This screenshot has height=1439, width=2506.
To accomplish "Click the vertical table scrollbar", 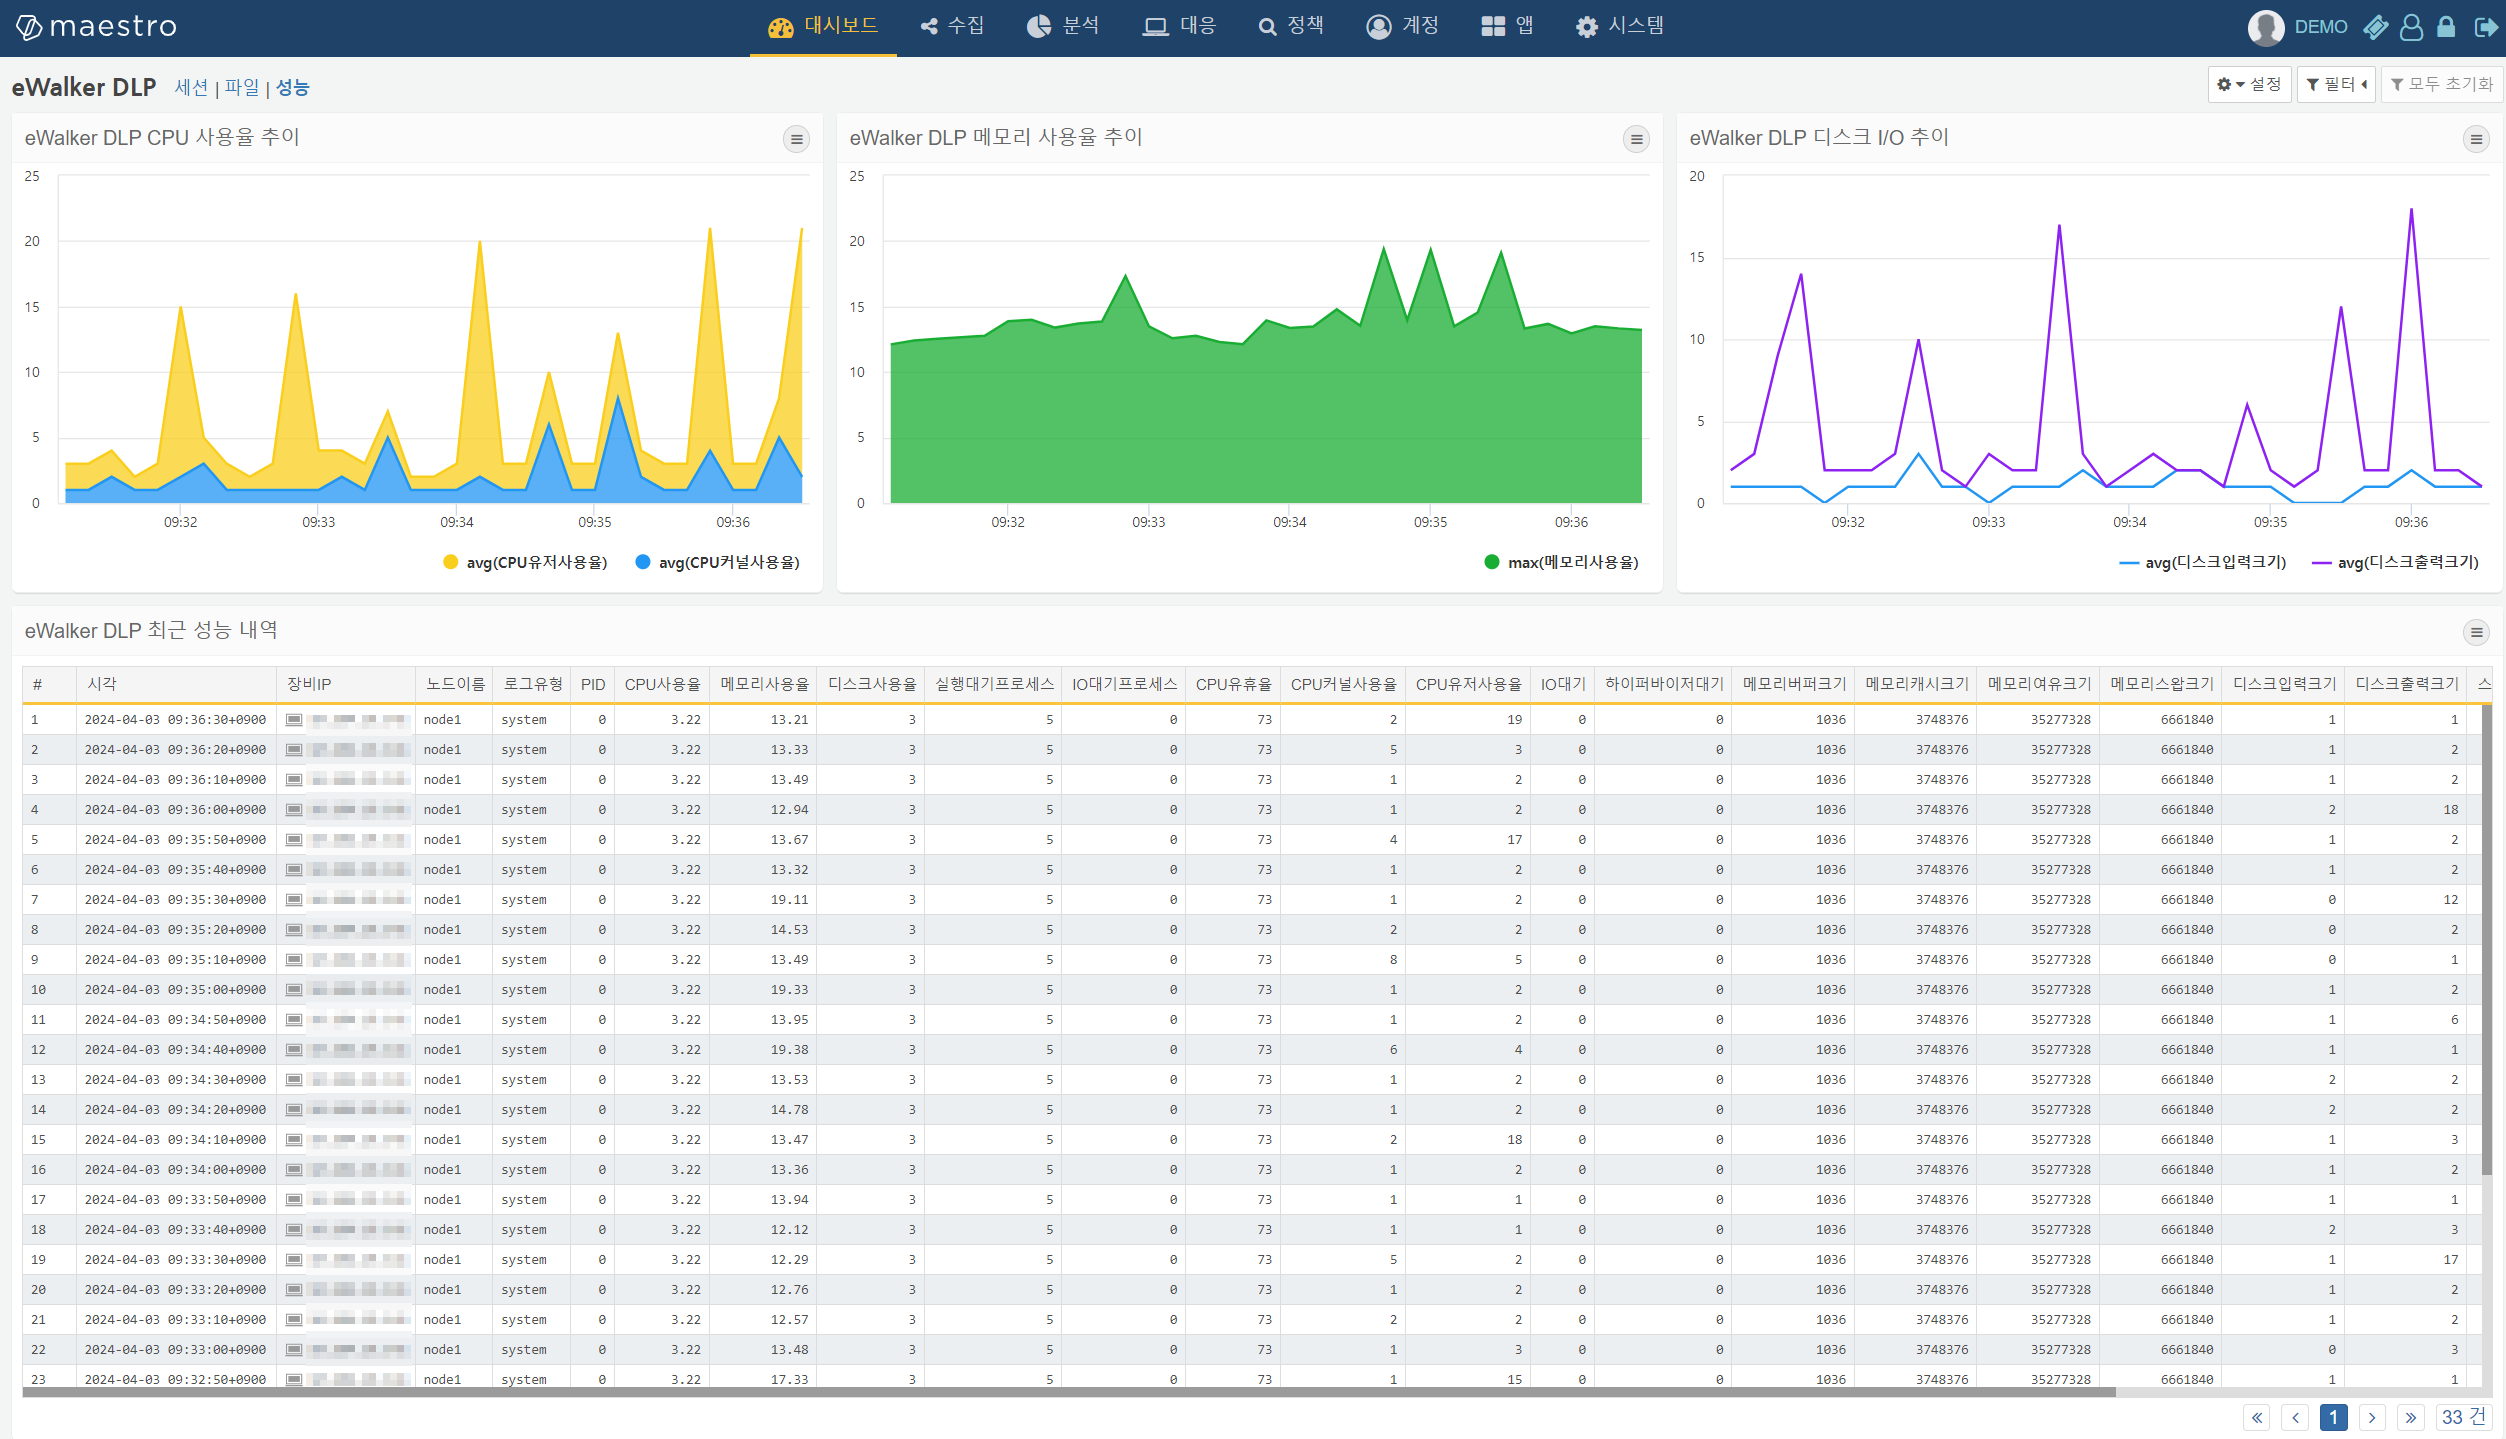I will pos(2486,940).
